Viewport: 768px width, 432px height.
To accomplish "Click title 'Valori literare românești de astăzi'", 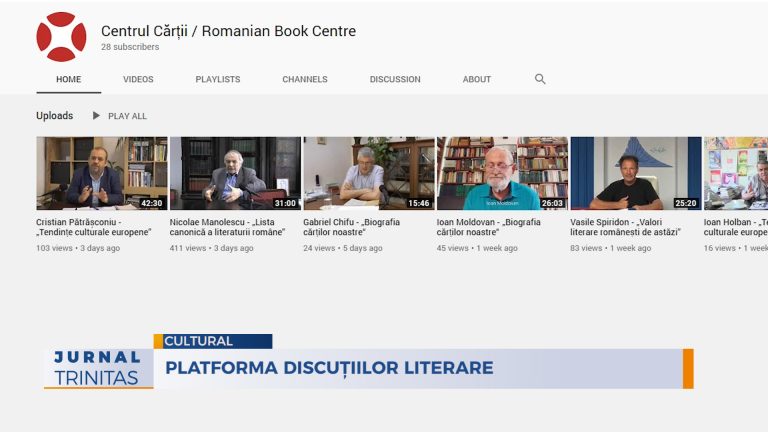I will [625, 227].
